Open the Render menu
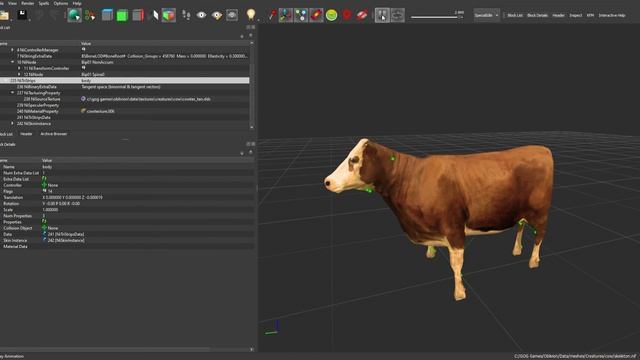This screenshot has height=360, width=640. [x=28, y=3]
